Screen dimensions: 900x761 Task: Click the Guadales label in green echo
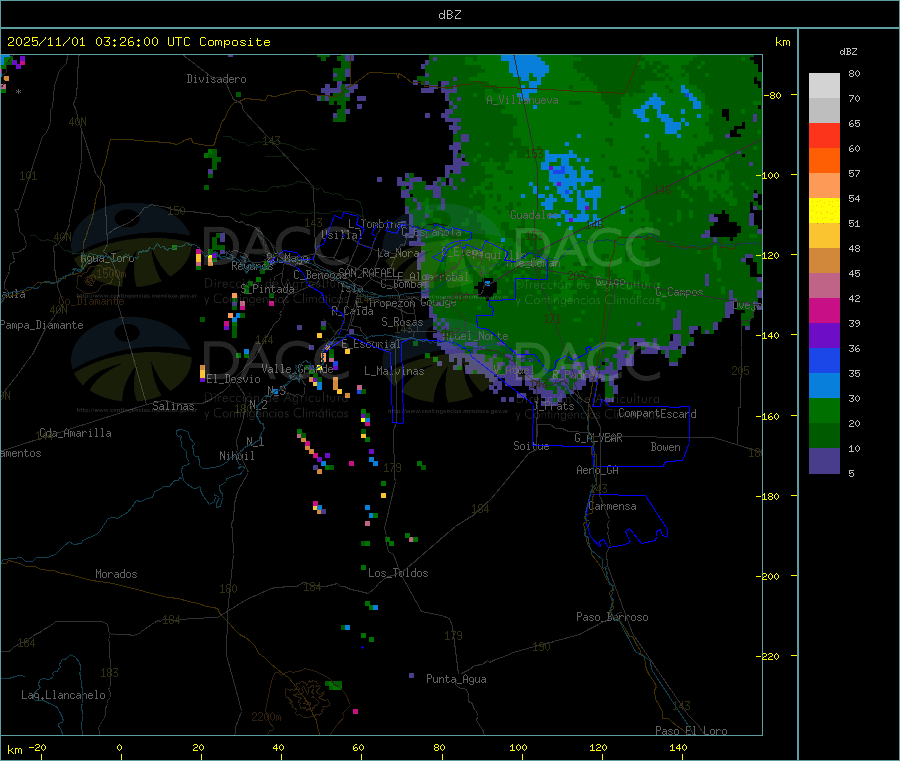point(535,215)
